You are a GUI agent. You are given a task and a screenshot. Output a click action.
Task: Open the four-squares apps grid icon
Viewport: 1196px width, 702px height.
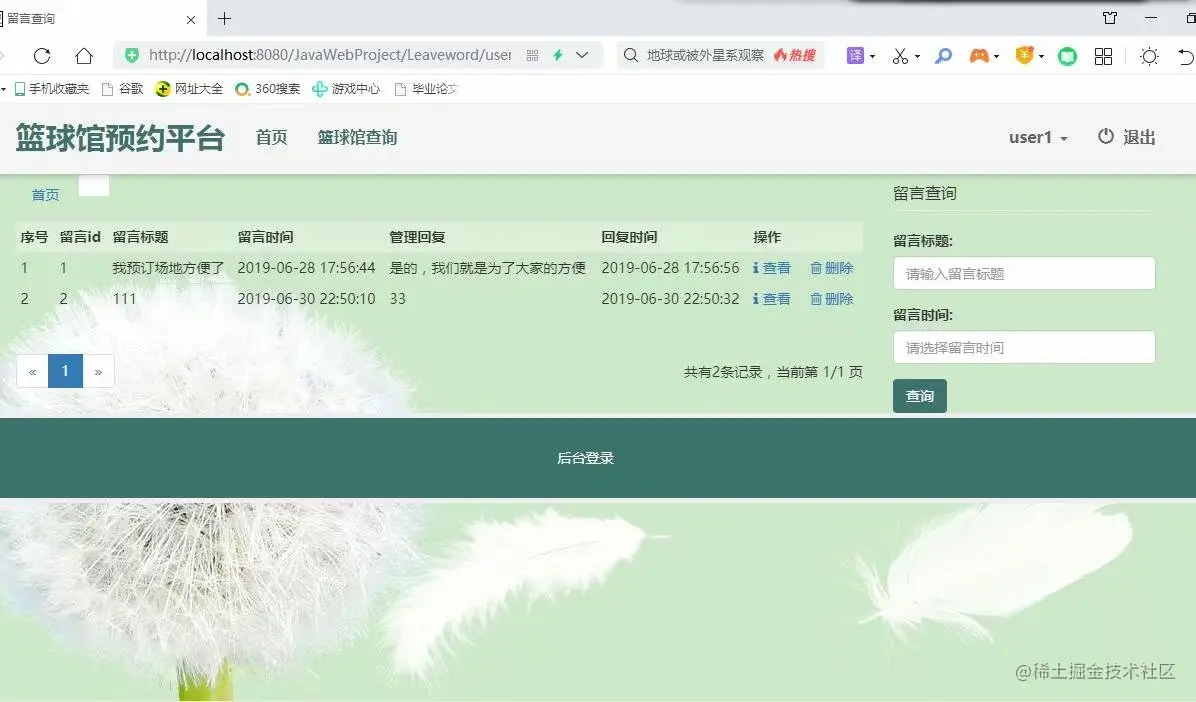click(1103, 56)
